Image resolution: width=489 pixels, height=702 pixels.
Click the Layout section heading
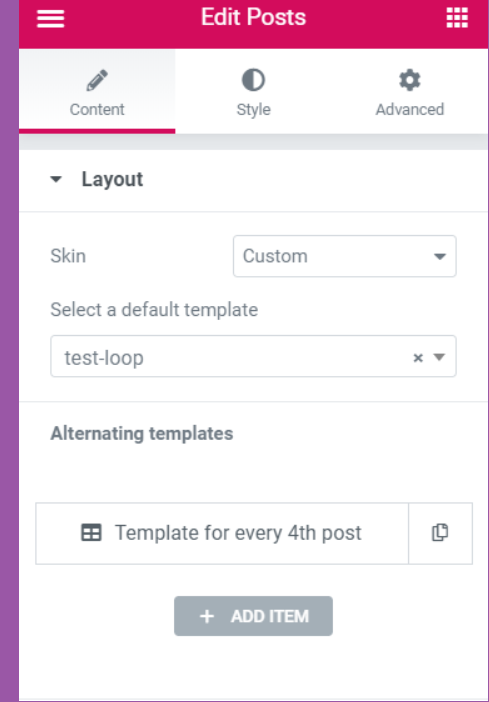click(x=112, y=180)
